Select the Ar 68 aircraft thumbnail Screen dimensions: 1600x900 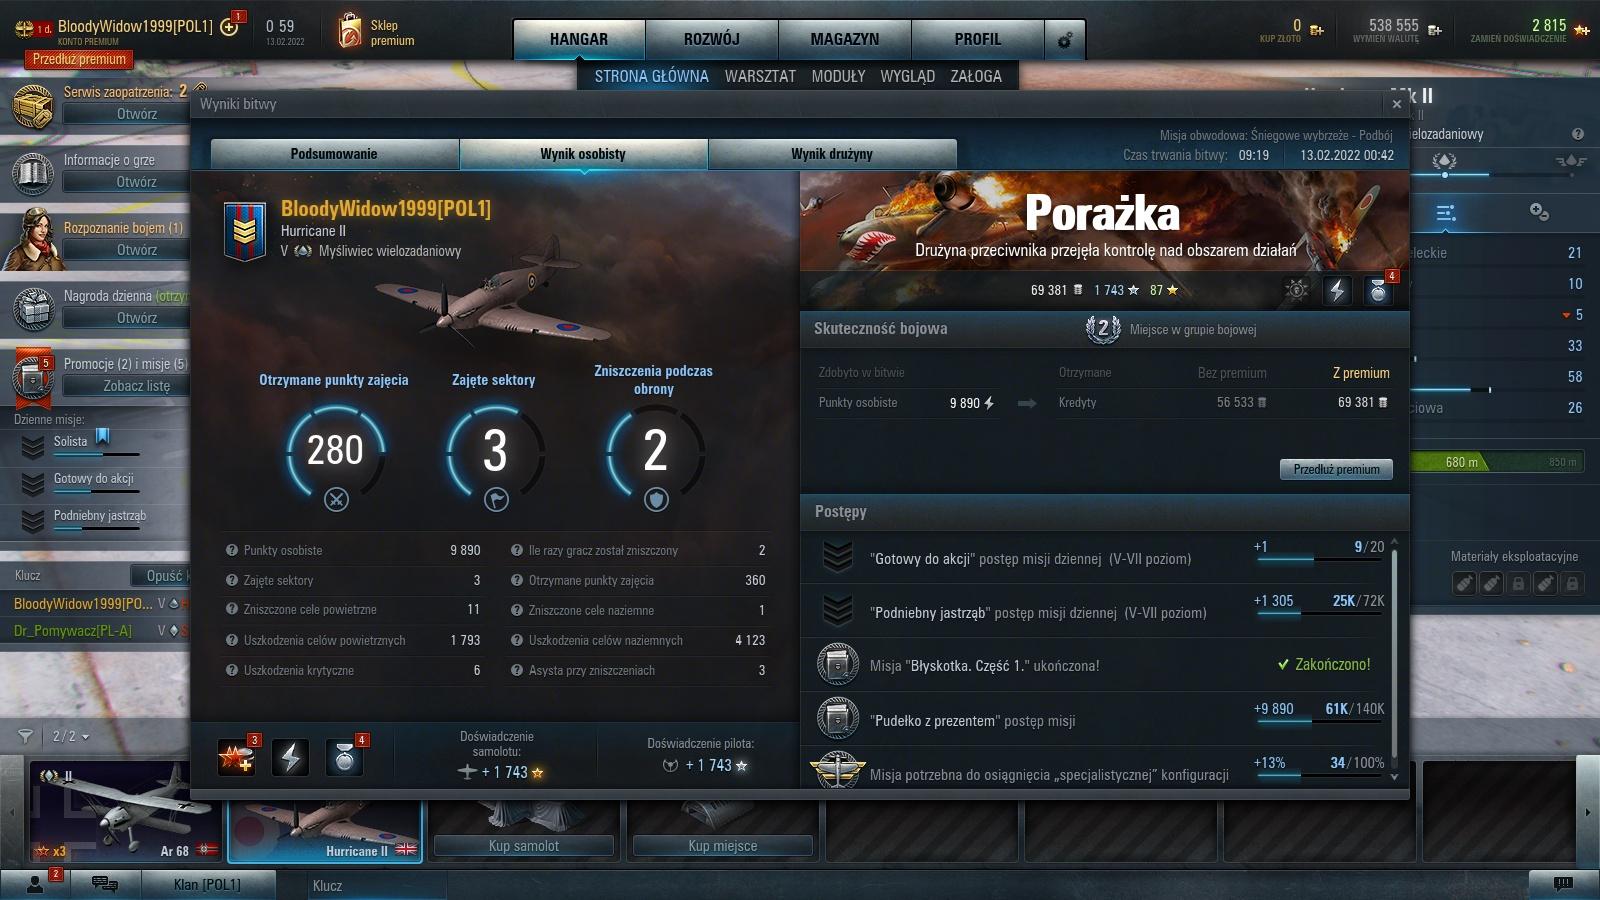click(124, 812)
